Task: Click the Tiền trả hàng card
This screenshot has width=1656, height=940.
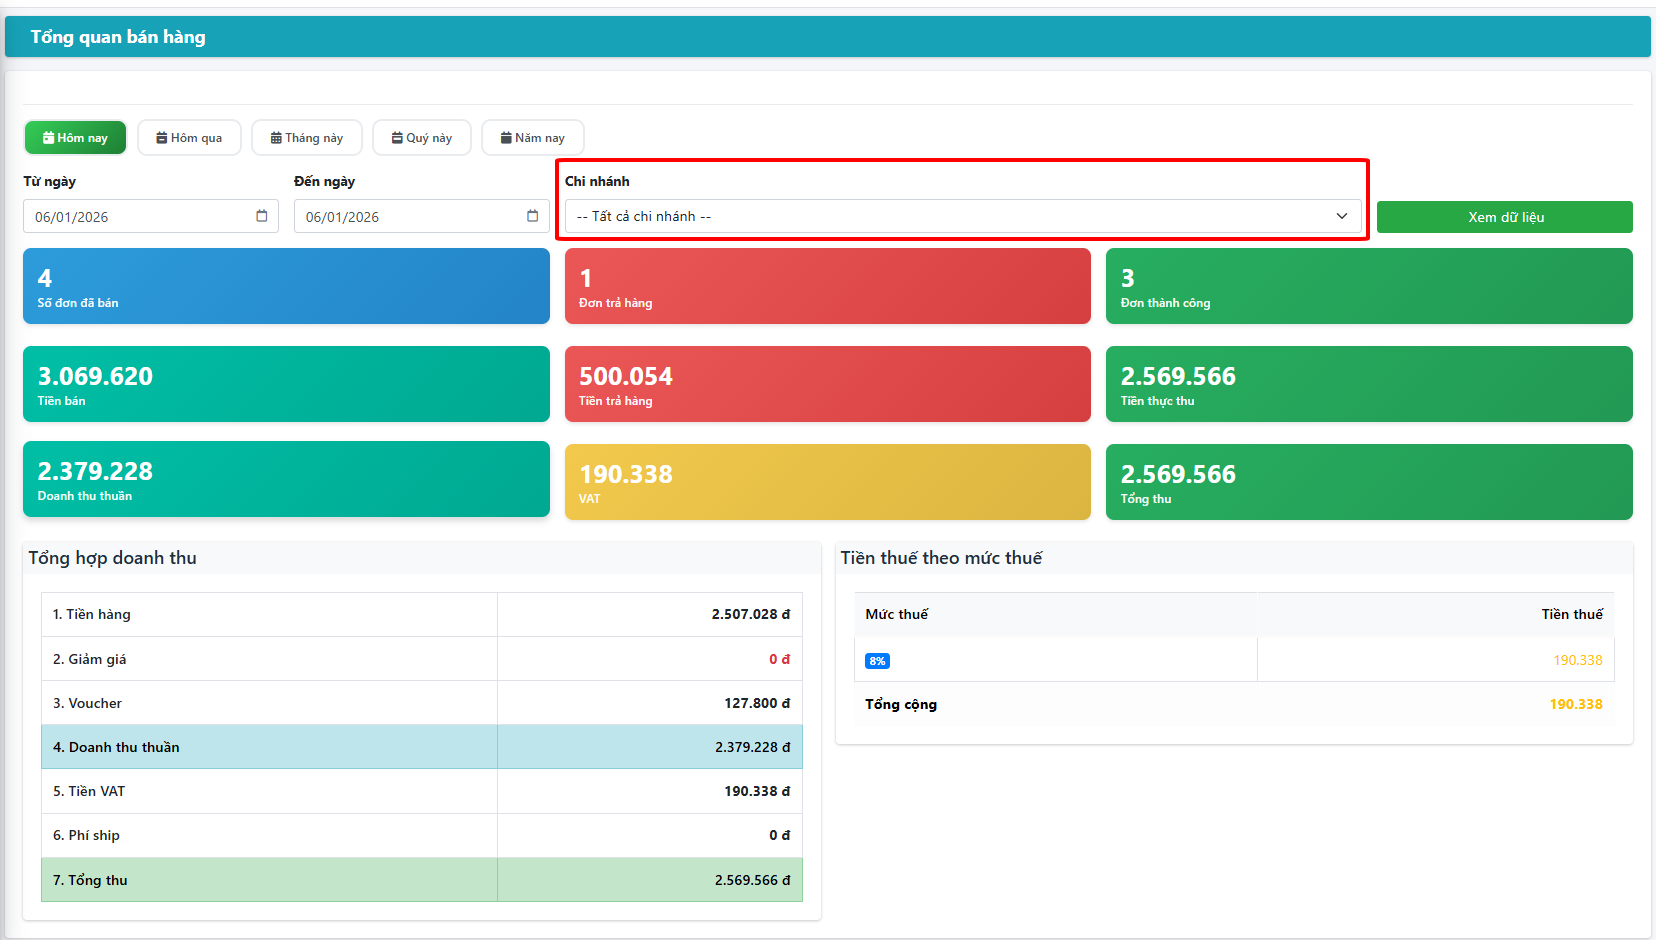Action: tap(827, 385)
